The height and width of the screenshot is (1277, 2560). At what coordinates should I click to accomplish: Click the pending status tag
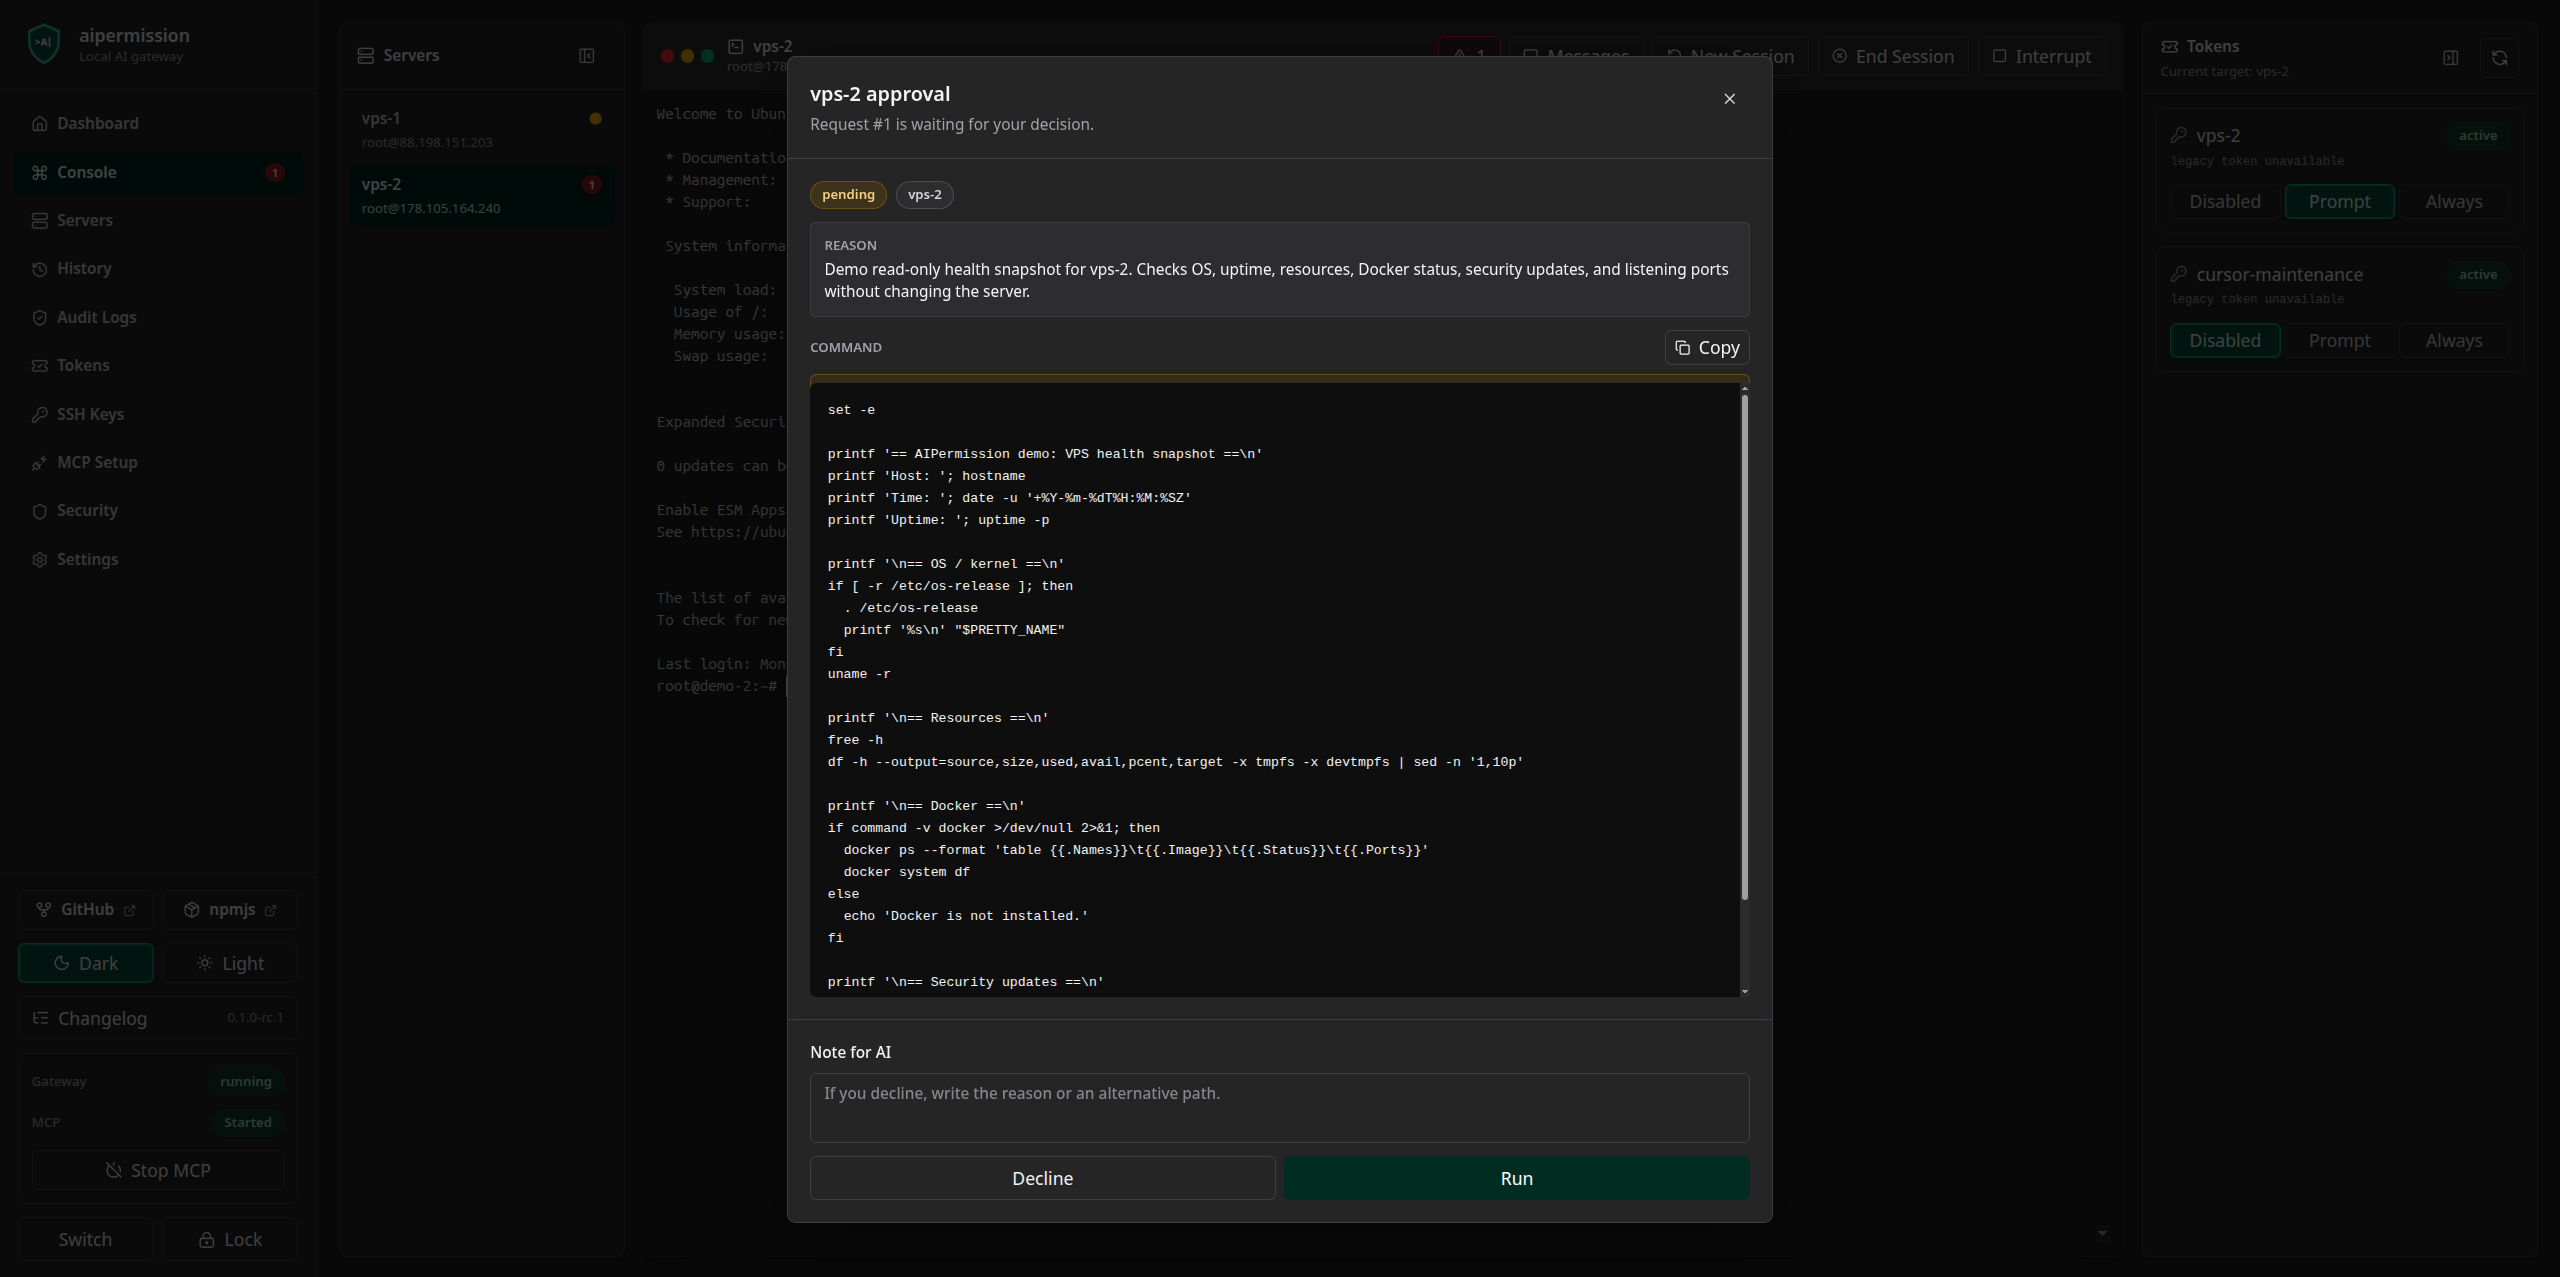[x=848, y=194]
